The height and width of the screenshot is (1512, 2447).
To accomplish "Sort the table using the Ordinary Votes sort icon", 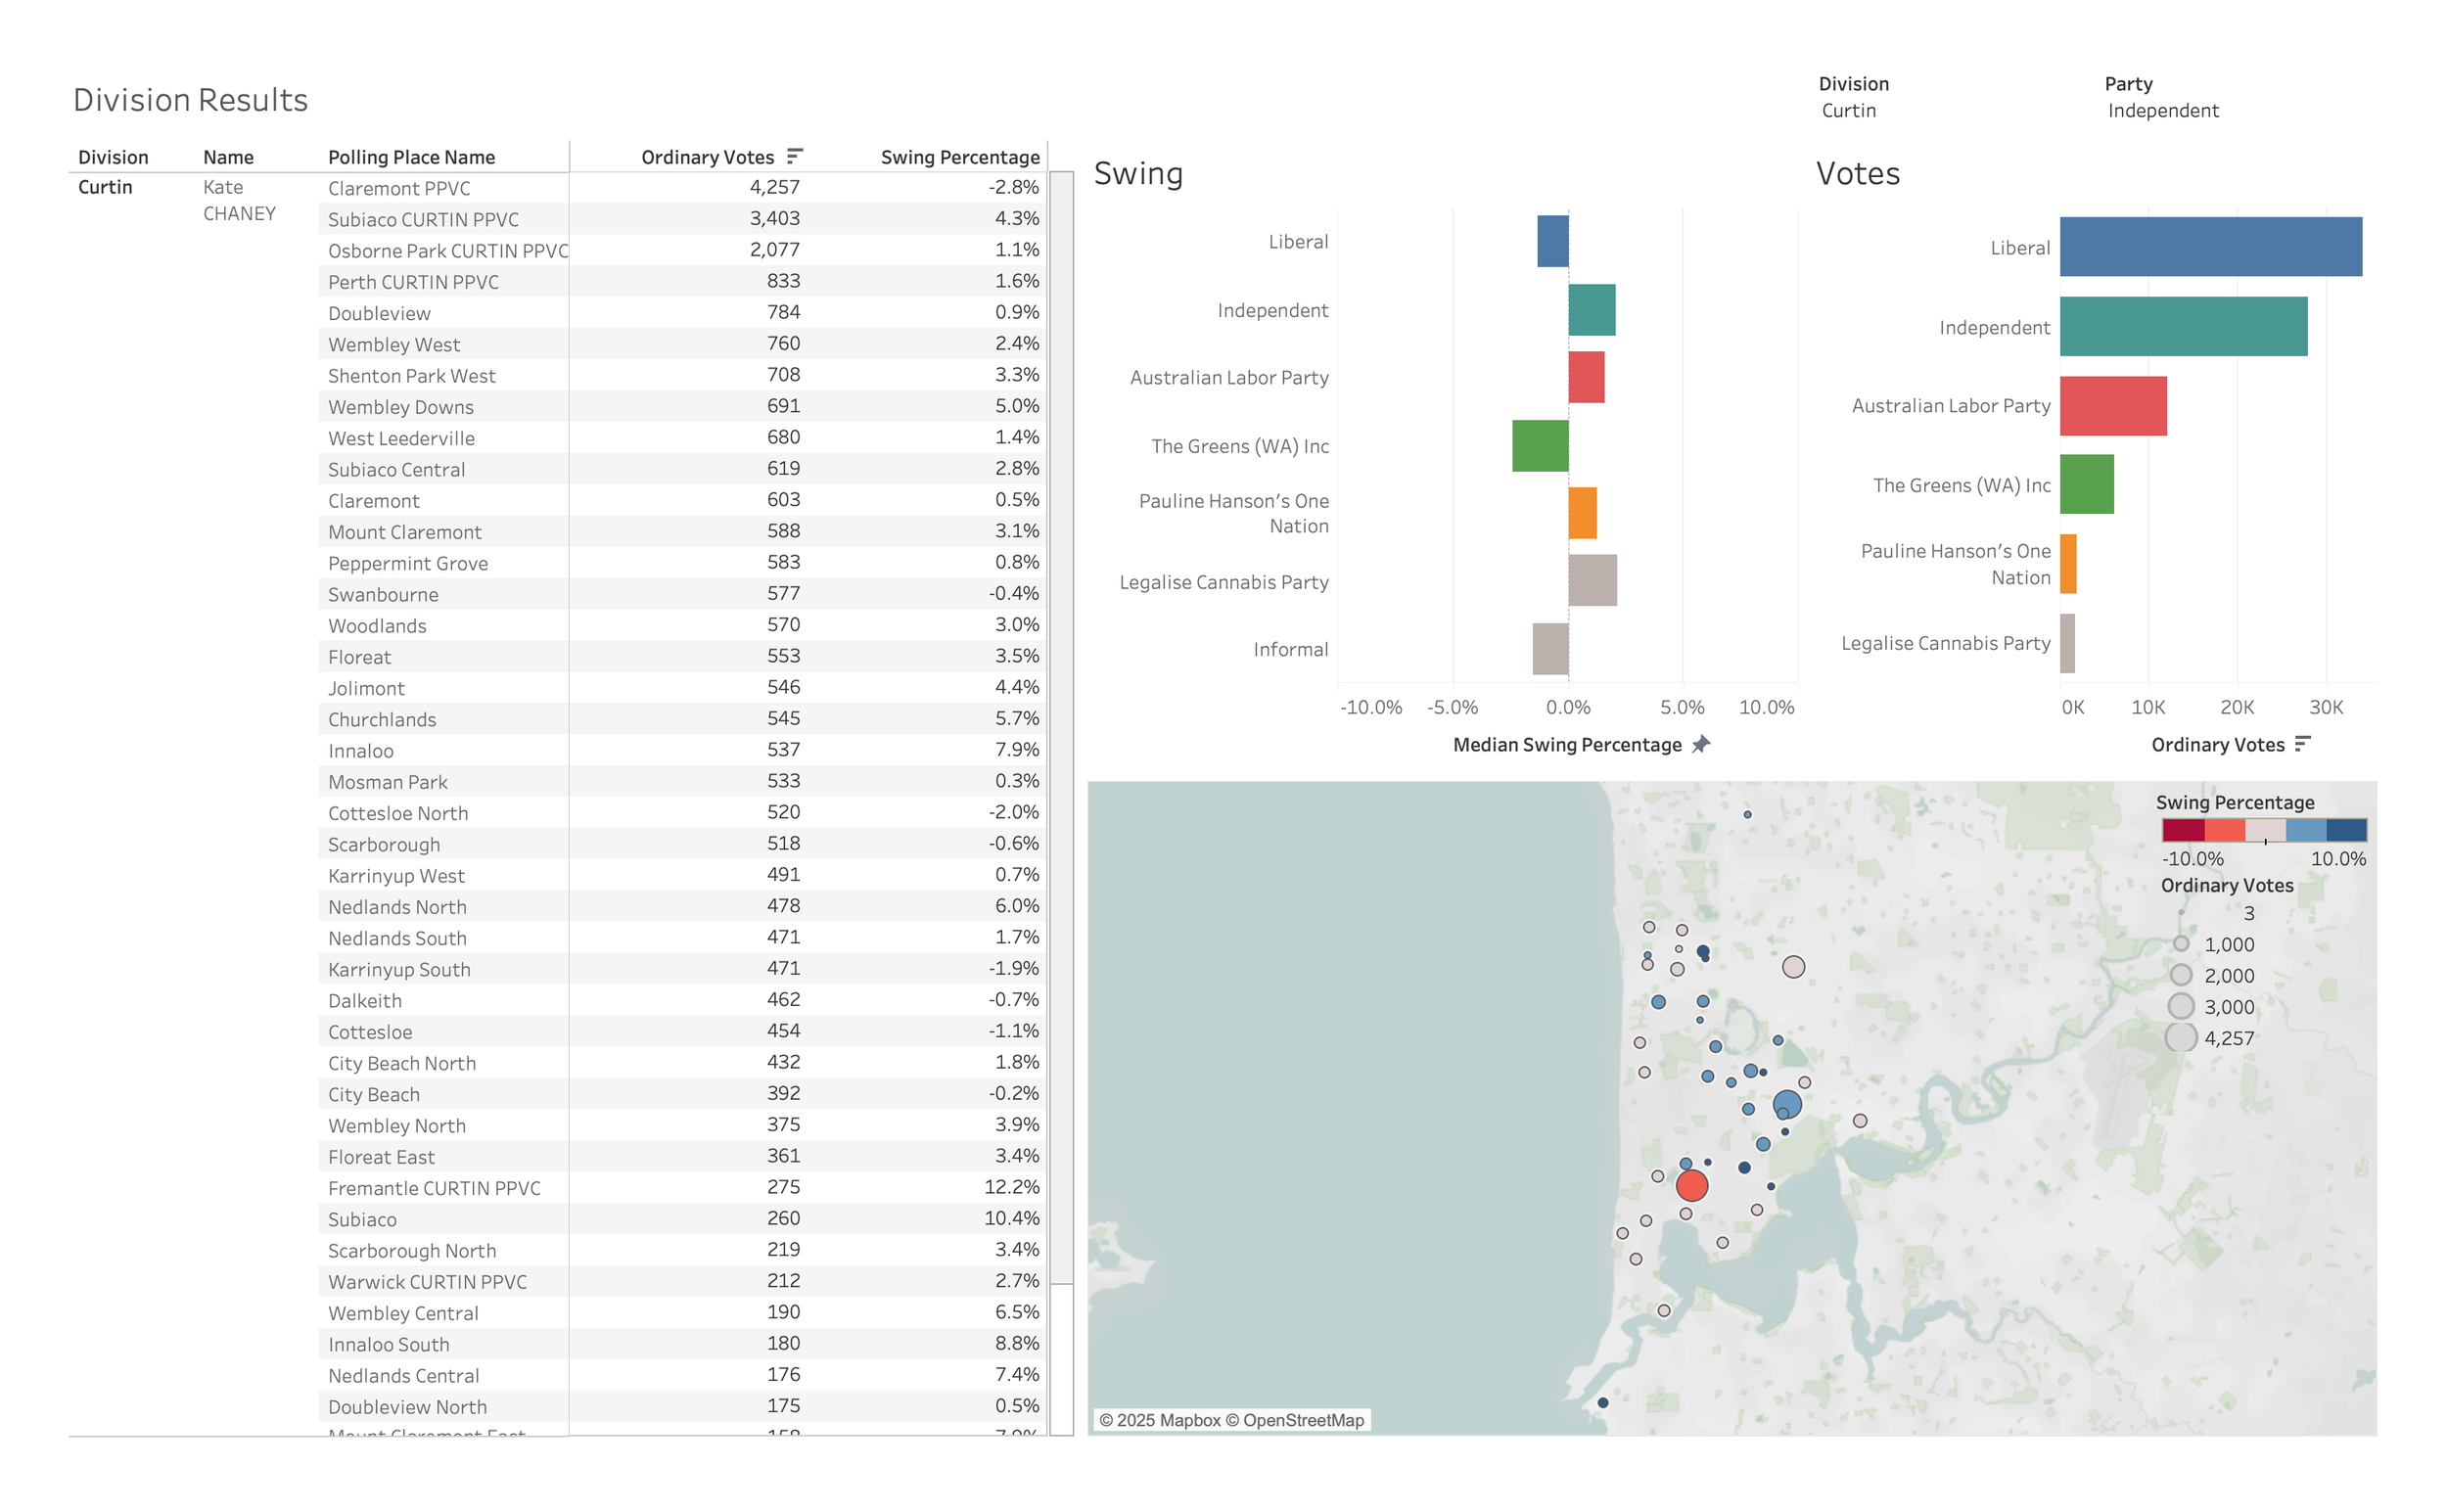I will pos(795,155).
